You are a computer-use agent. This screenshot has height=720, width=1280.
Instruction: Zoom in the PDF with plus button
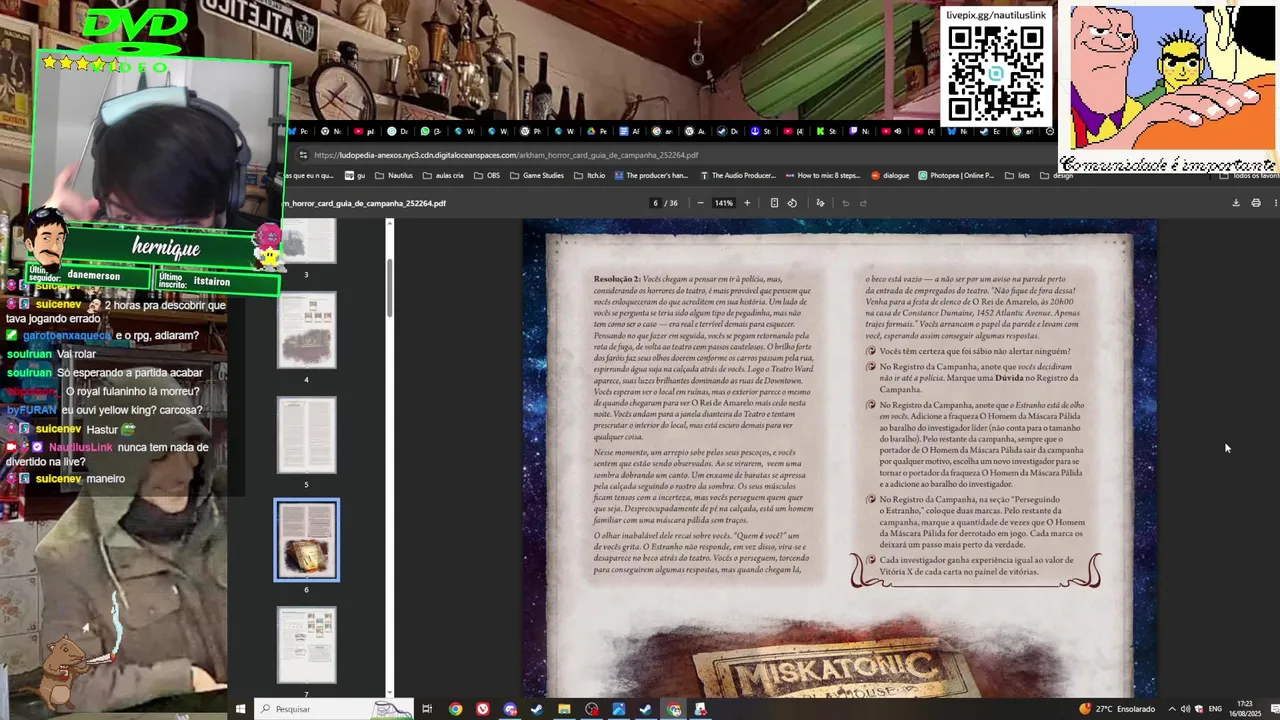746,203
